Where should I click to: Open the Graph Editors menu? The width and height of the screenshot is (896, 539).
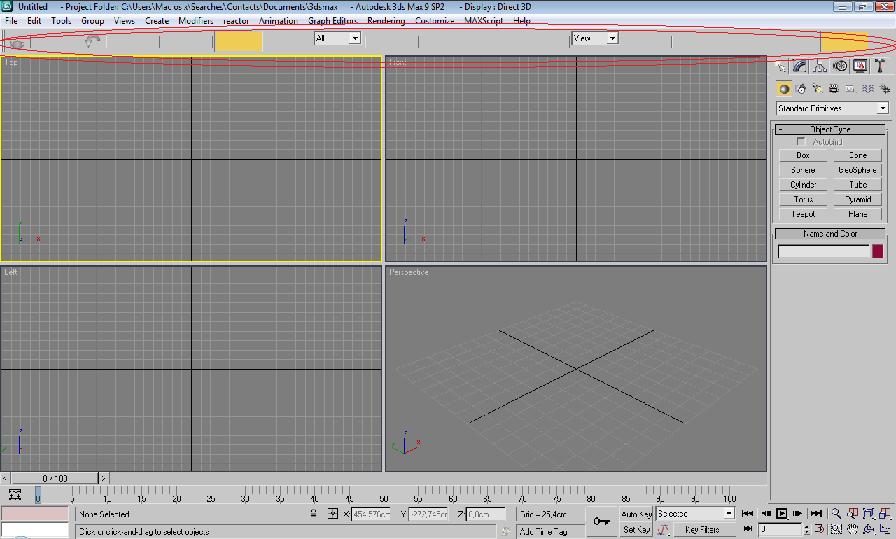(x=333, y=21)
